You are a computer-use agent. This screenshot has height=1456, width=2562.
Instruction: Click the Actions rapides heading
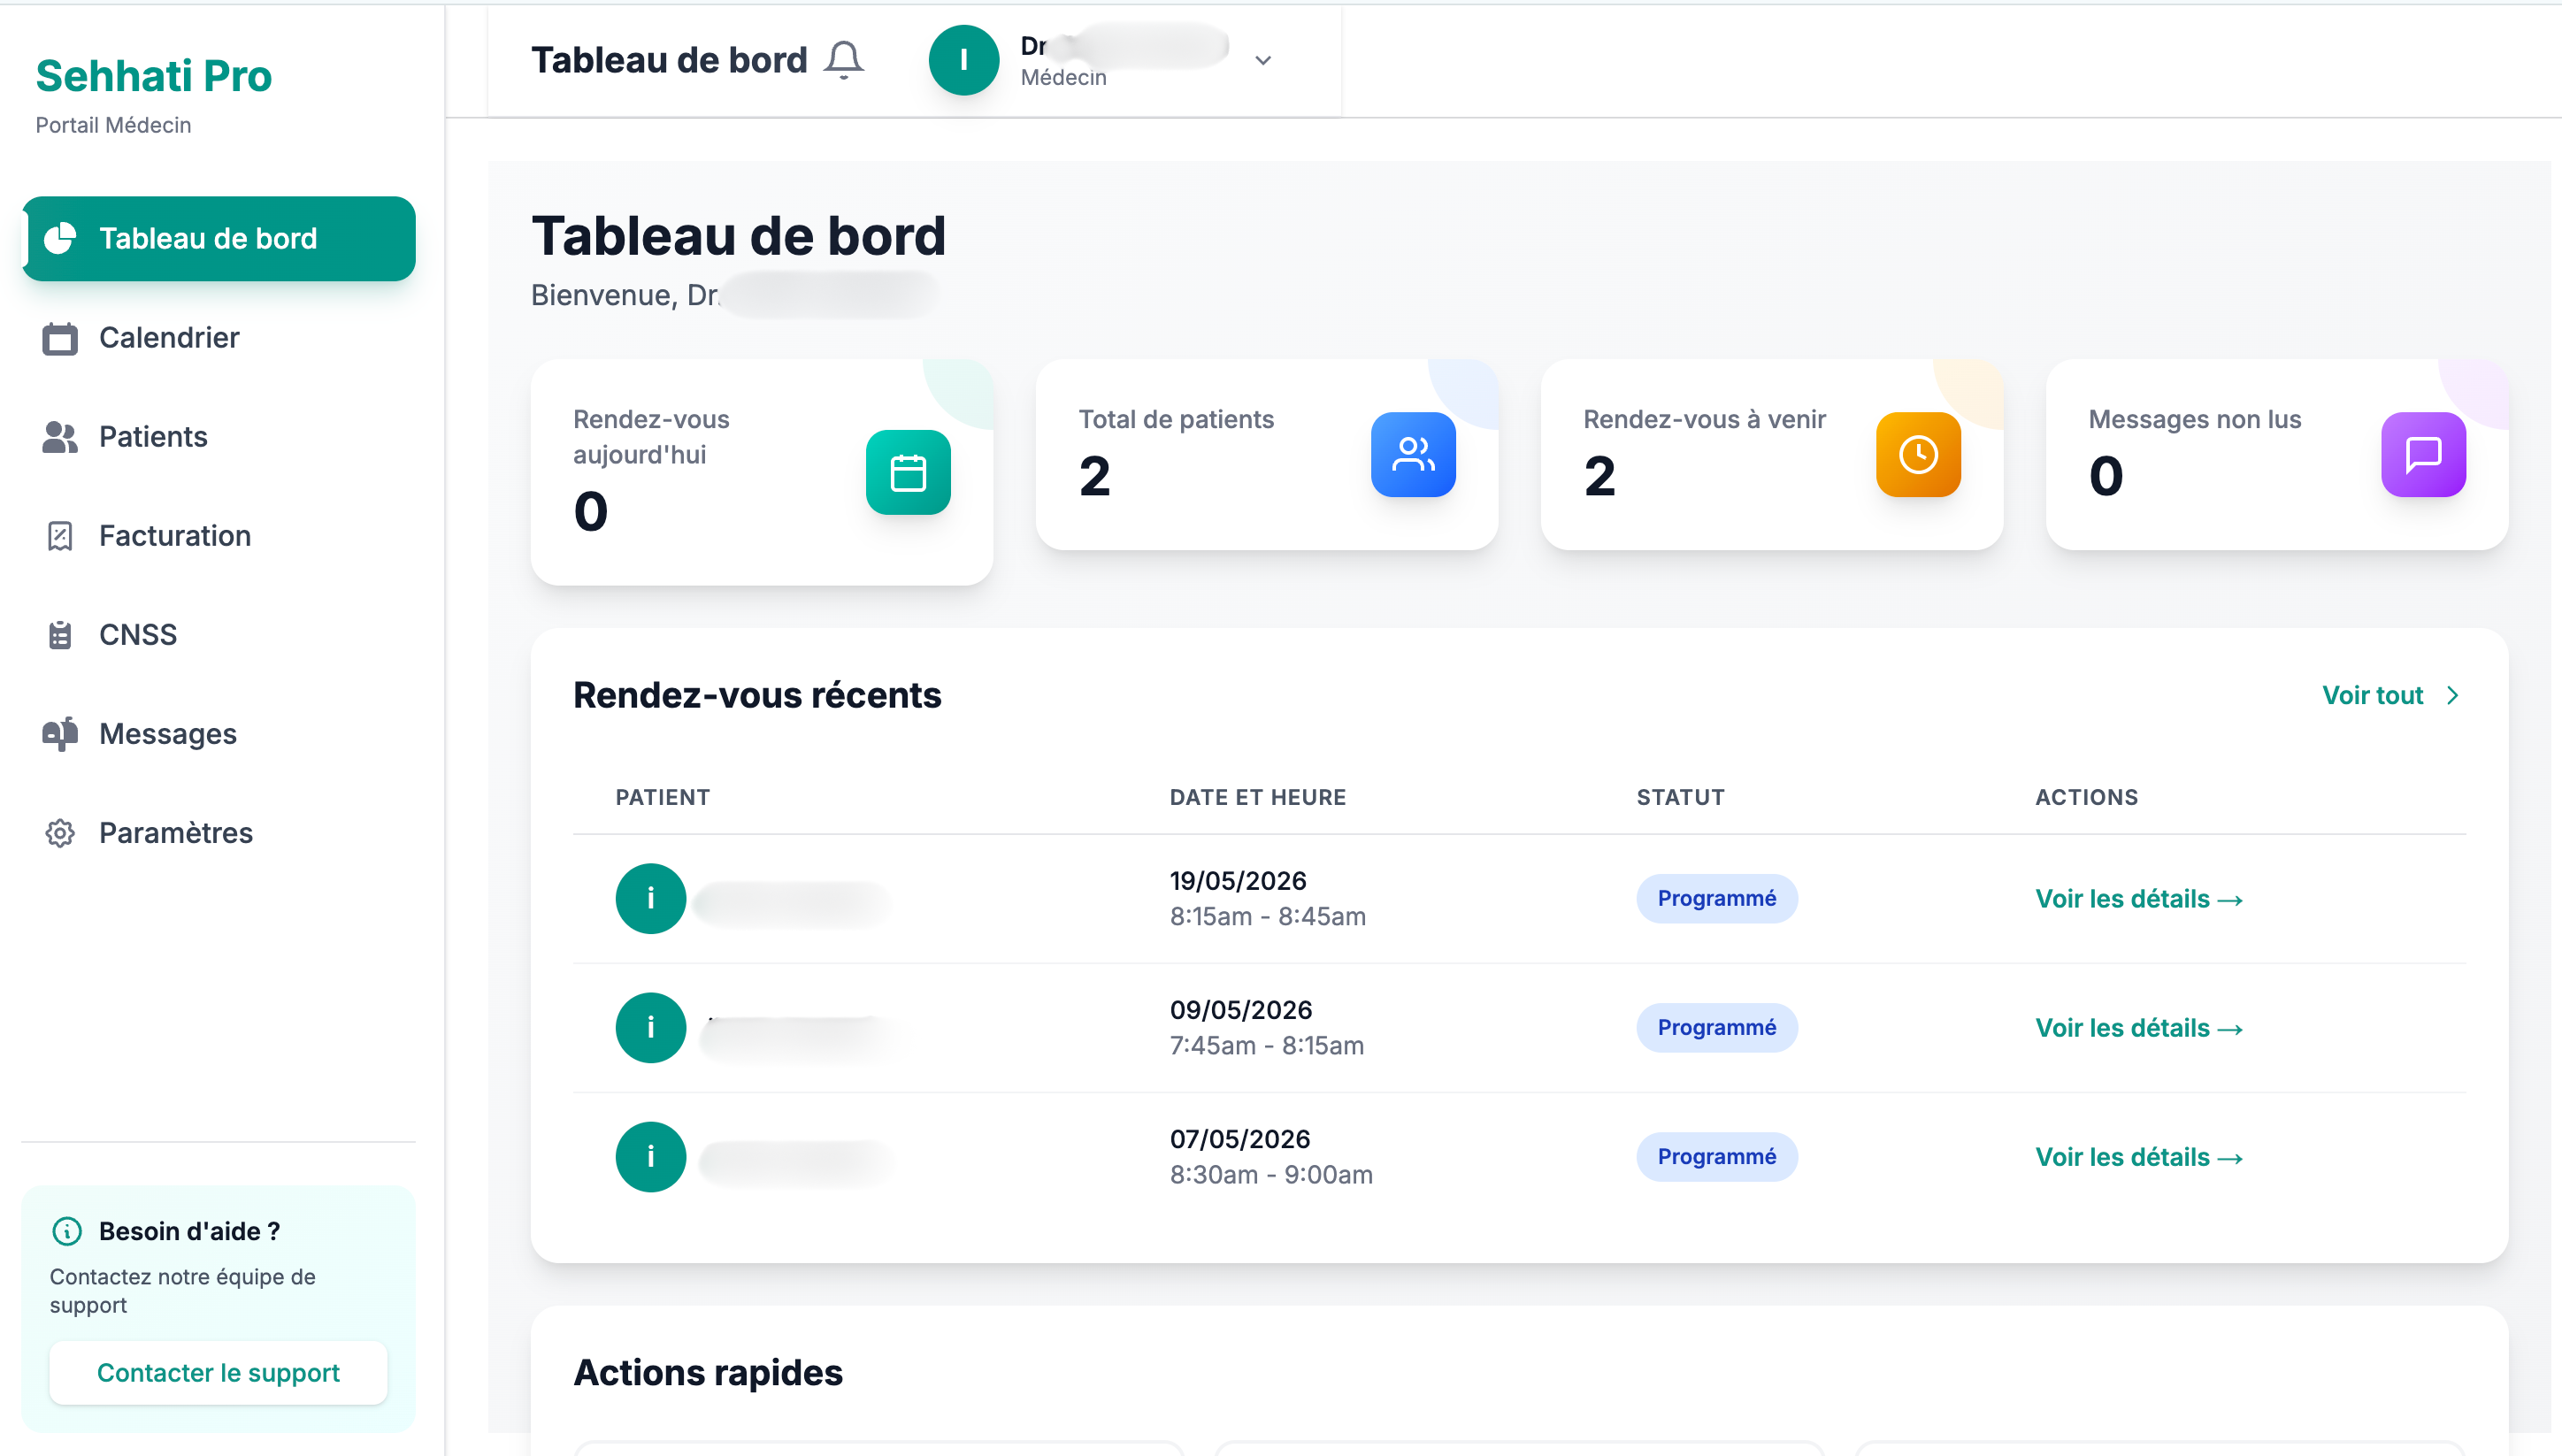(708, 1373)
